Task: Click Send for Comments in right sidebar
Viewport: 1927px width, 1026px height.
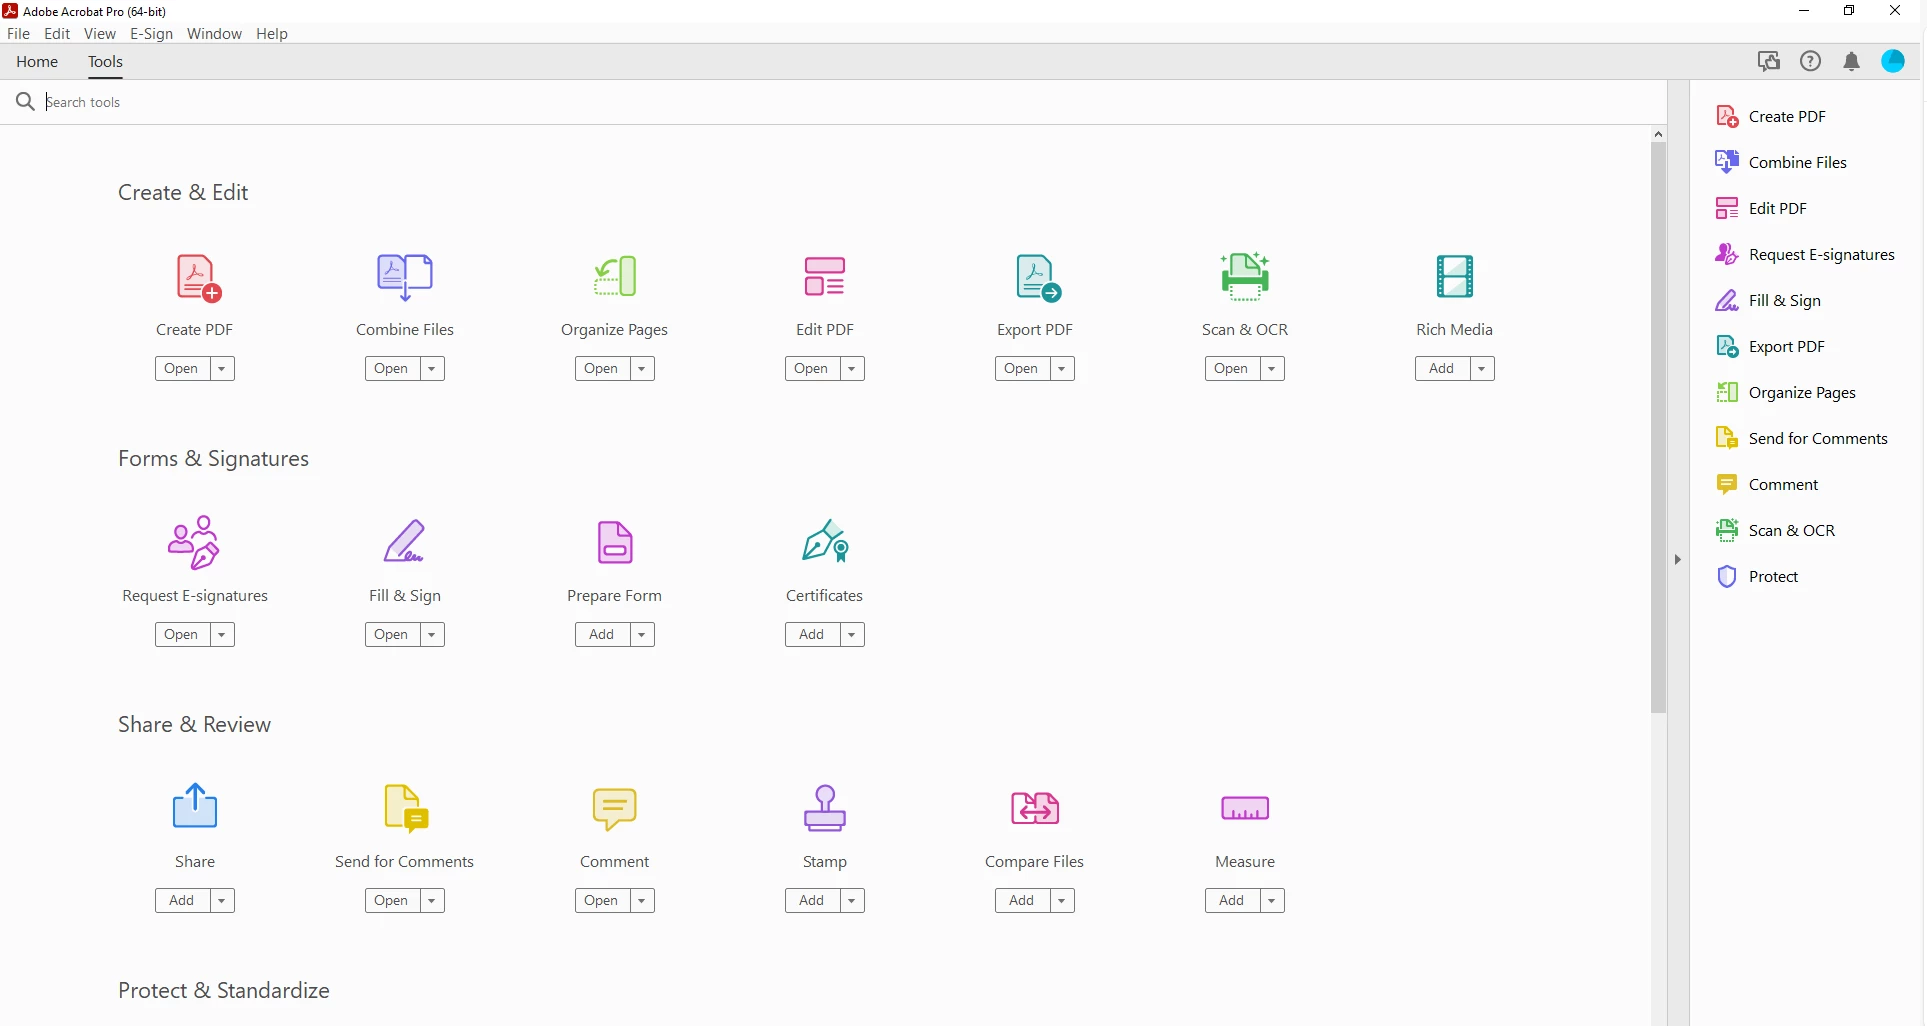Action: click(1802, 439)
